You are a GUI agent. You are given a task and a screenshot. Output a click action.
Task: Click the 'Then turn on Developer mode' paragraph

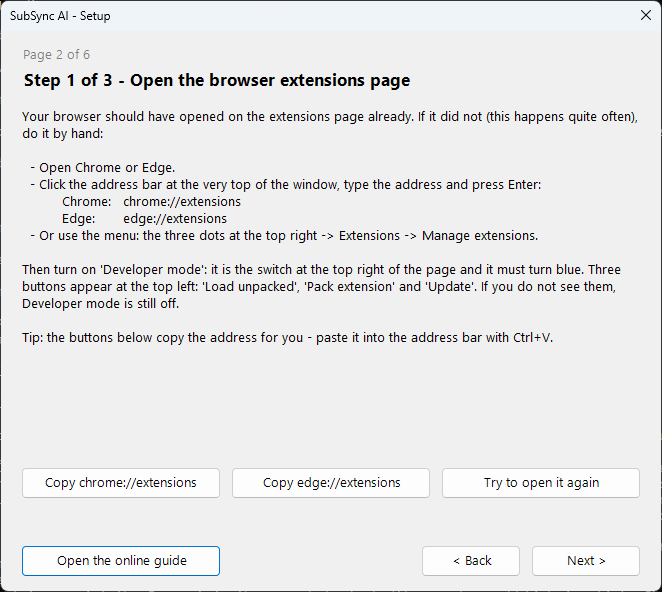321,286
